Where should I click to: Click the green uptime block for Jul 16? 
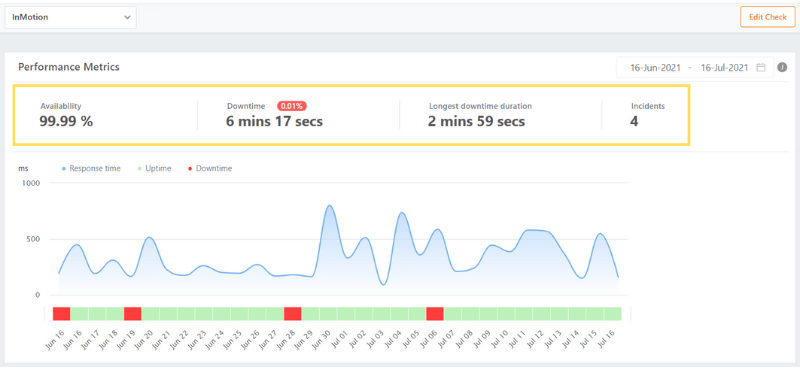point(613,313)
